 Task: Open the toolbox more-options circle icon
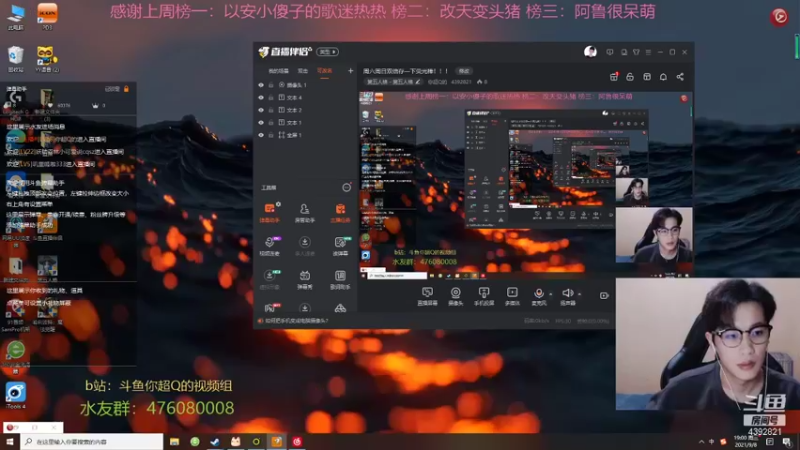(x=346, y=188)
